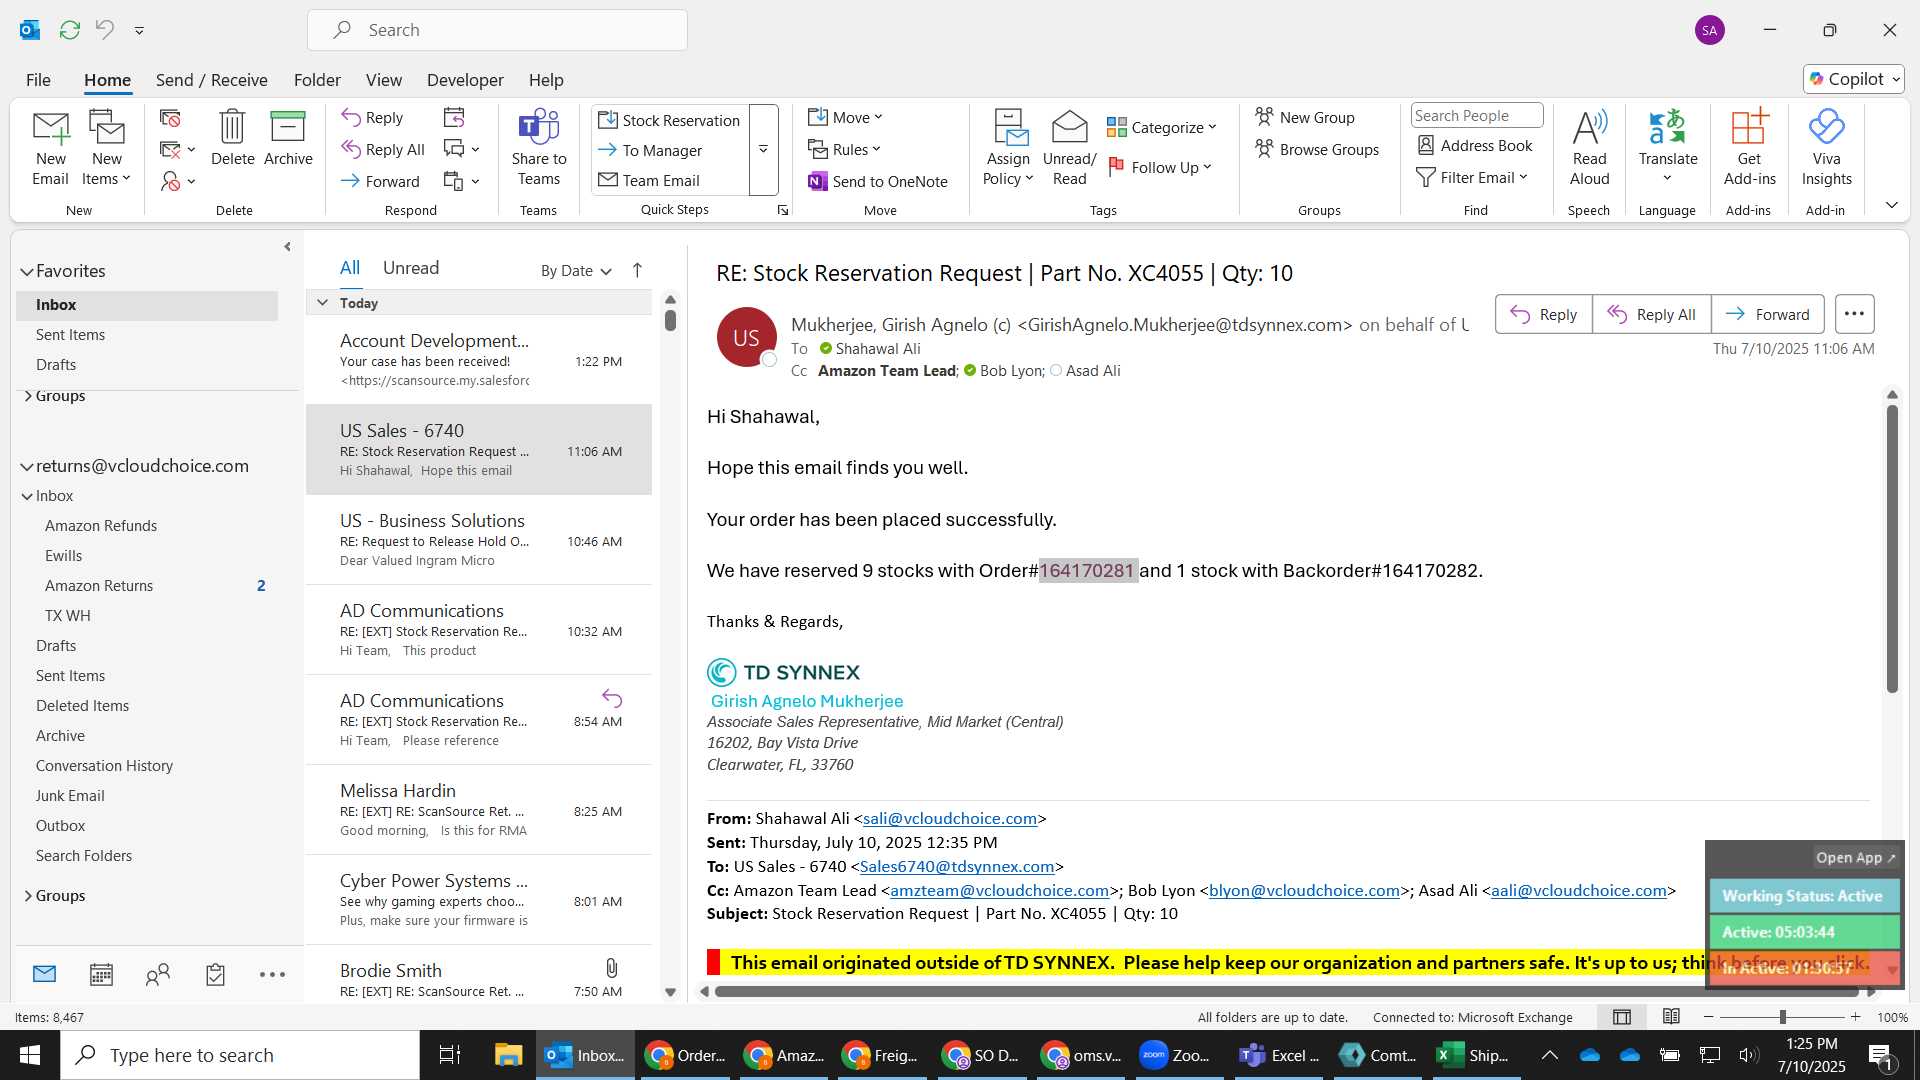Open sali@vcloudchoice.com email link

(x=949, y=818)
